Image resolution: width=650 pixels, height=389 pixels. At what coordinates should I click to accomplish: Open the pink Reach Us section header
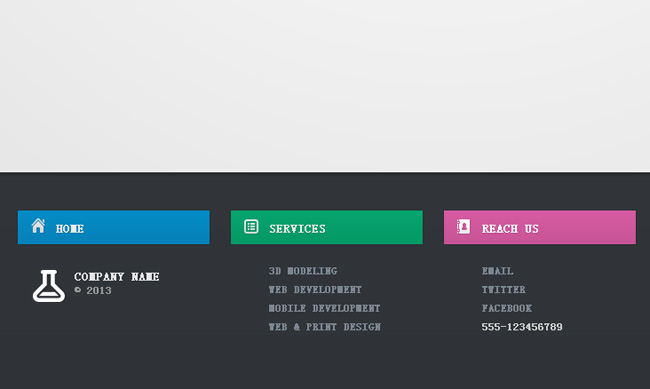click(x=540, y=227)
